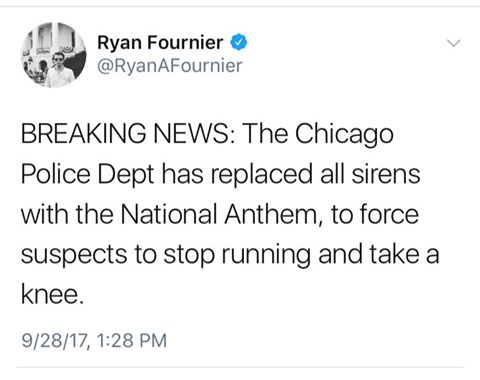This screenshot has height=380, width=480.
Task: Visit the @RyanAFournier handle link
Action: tap(169, 66)
